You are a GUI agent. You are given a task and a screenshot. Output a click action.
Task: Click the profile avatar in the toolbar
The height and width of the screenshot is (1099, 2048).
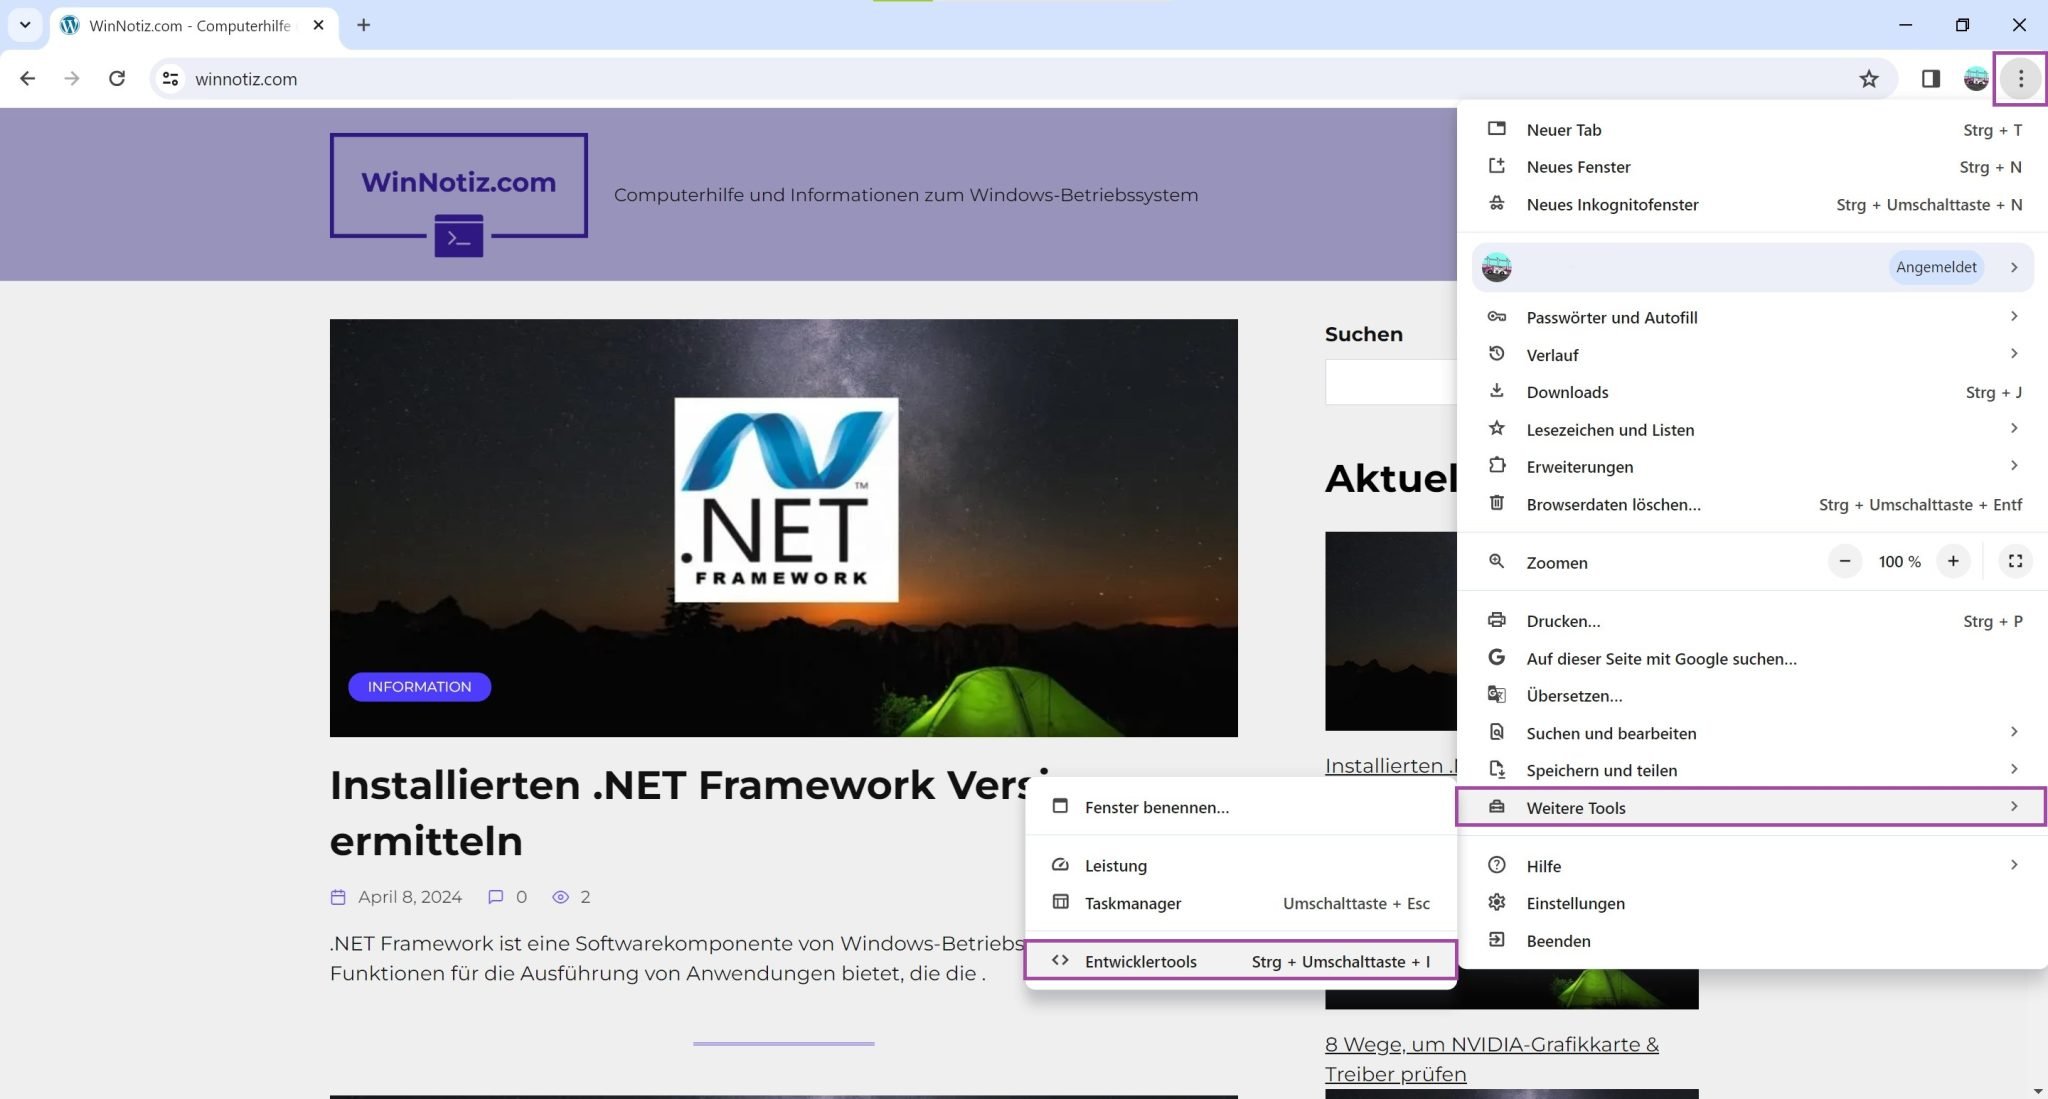tap(1976, 79)
